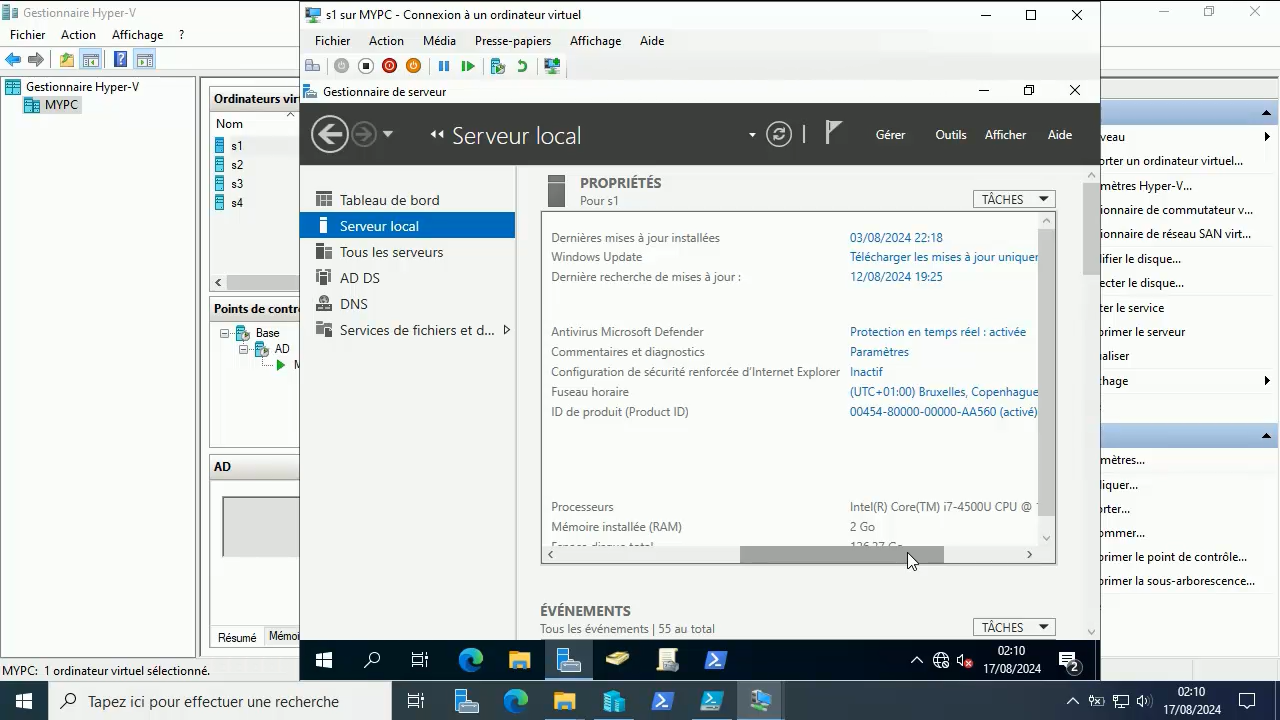Click the enhanced session mode icon
The height and width of the screenshot is (720, 1280).
point(552,66)
